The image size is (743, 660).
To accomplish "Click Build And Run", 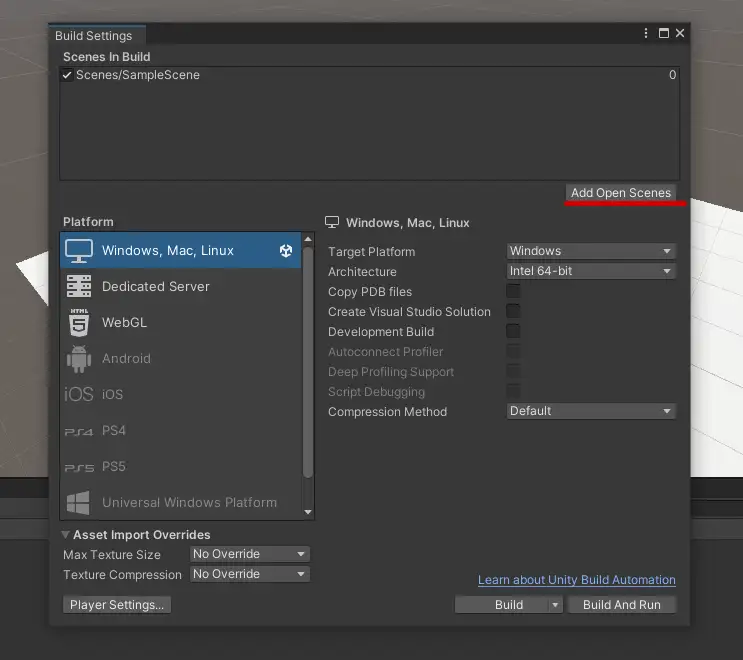I will [622, 605].
